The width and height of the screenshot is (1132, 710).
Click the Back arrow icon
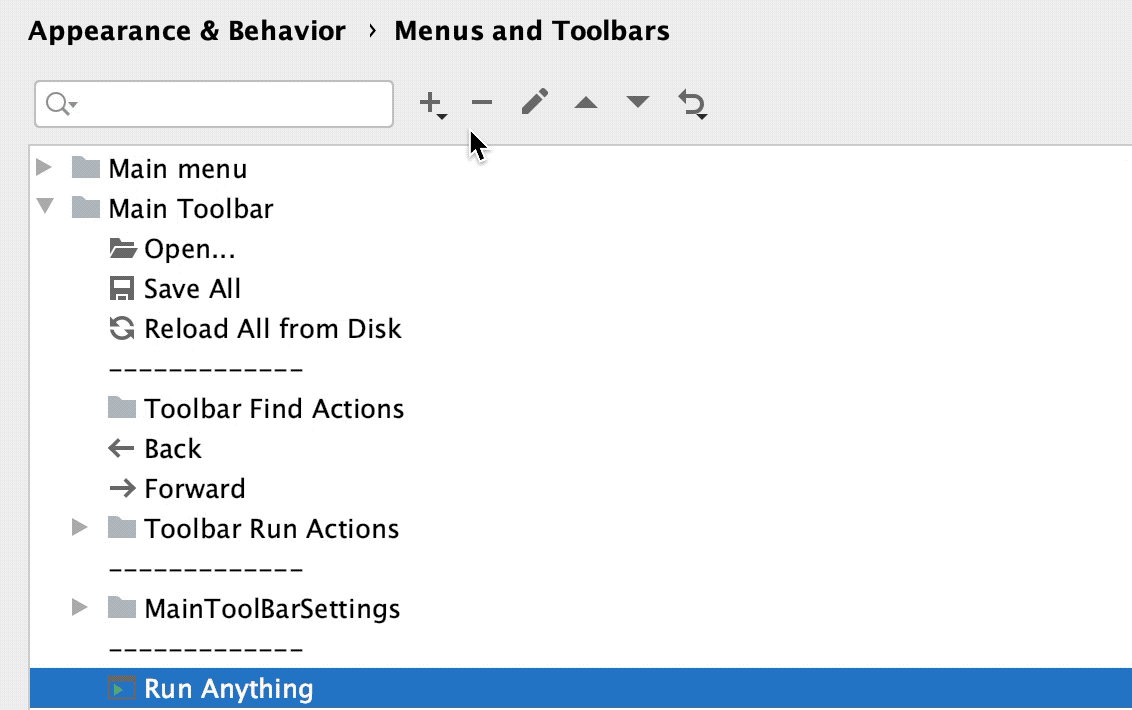(x=120, y=448)
